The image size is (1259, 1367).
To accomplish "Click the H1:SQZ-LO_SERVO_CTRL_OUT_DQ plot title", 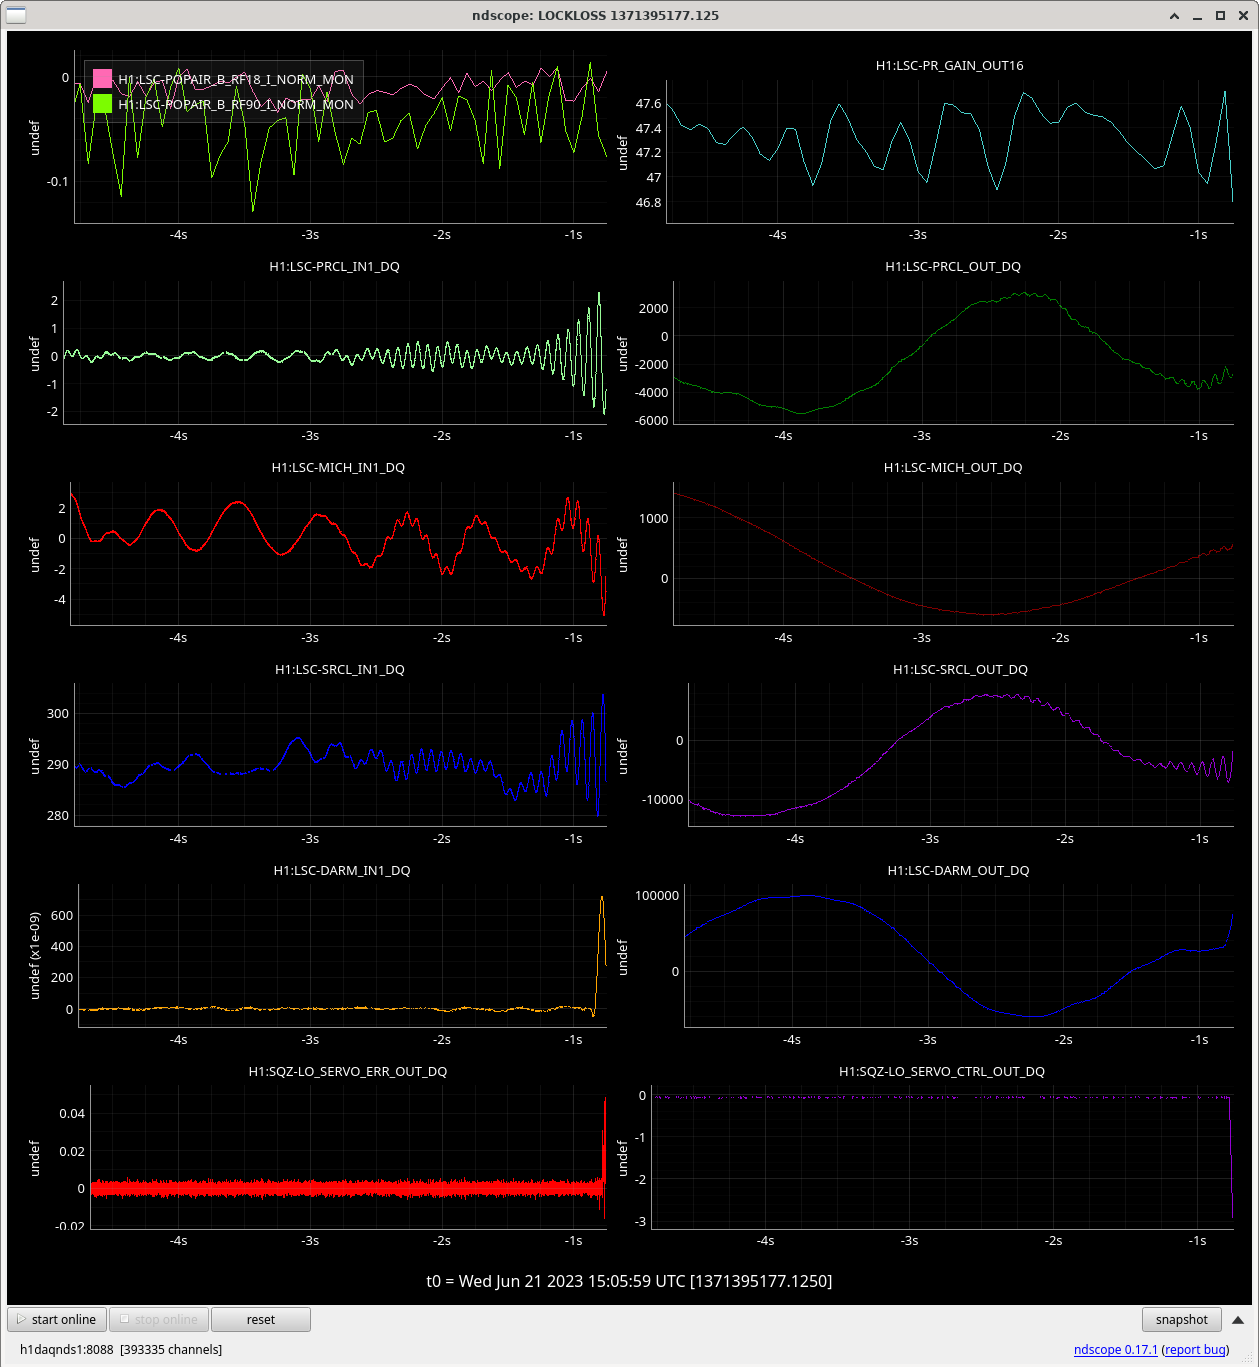I will pyautogui.click(x=941, y=1071).
